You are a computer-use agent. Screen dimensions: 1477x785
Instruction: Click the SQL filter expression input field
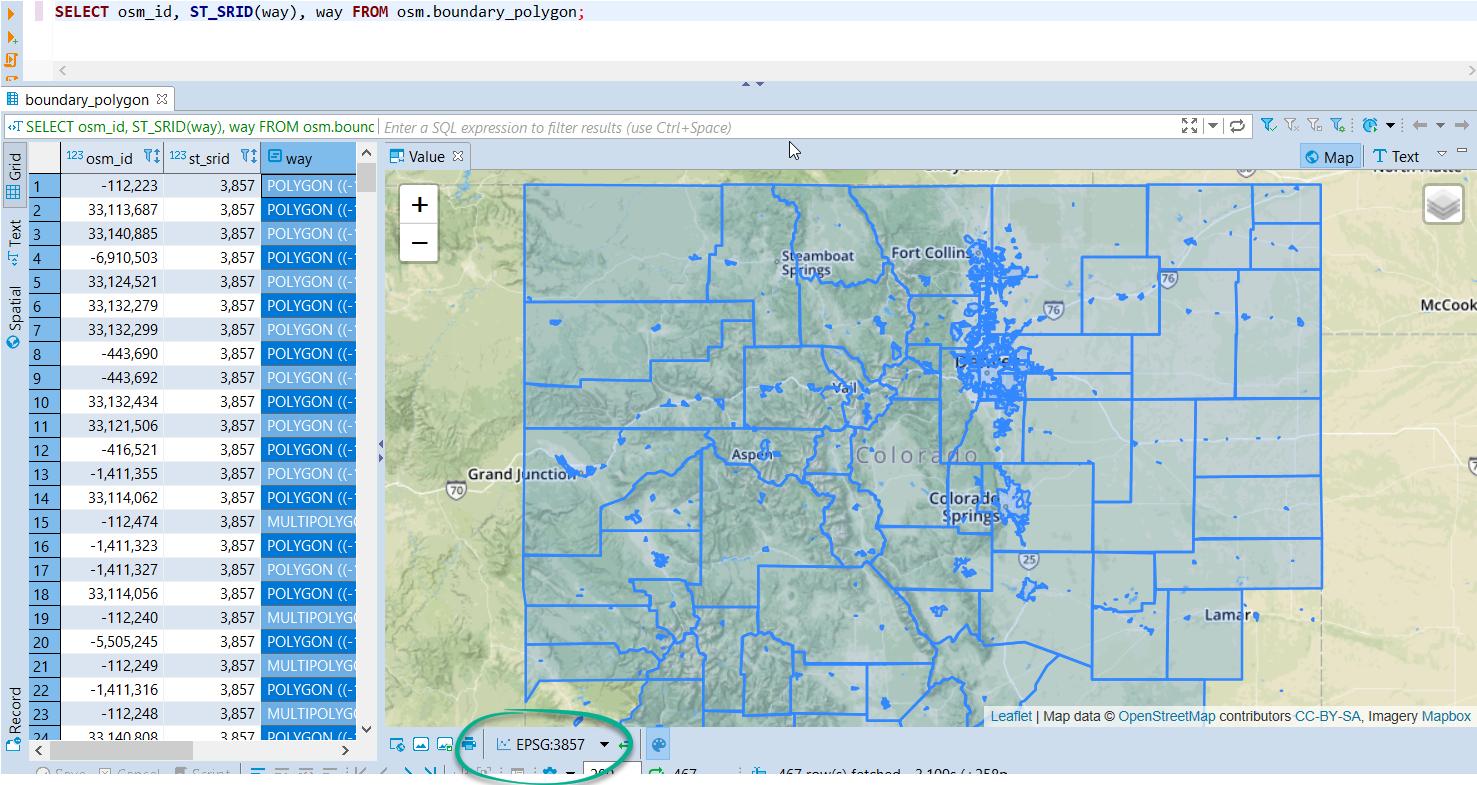point(700,127)
